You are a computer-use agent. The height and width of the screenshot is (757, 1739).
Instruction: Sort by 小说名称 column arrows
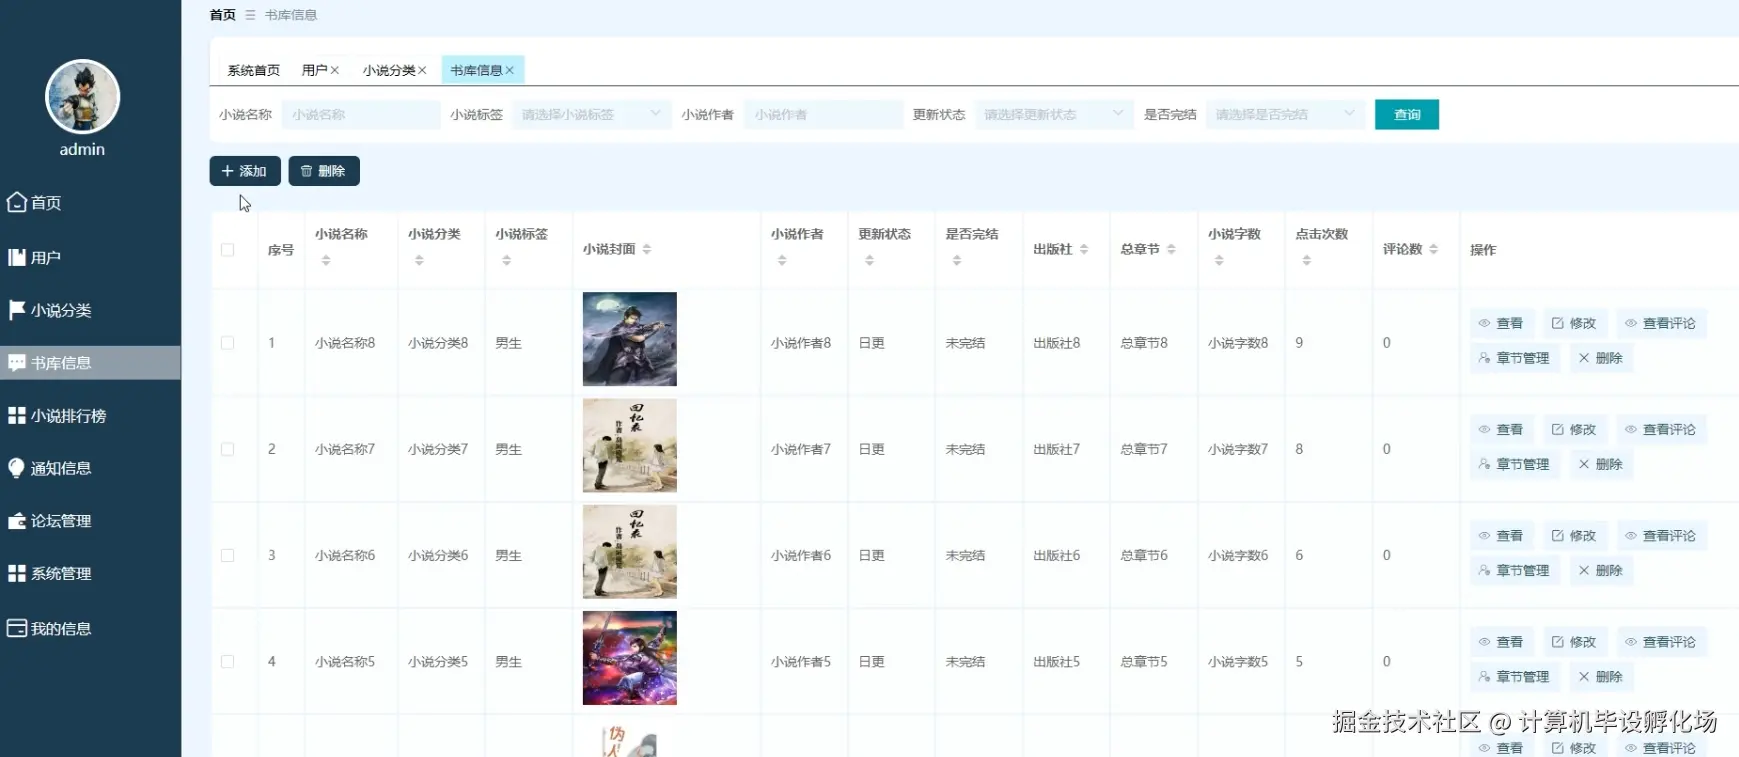326,261
